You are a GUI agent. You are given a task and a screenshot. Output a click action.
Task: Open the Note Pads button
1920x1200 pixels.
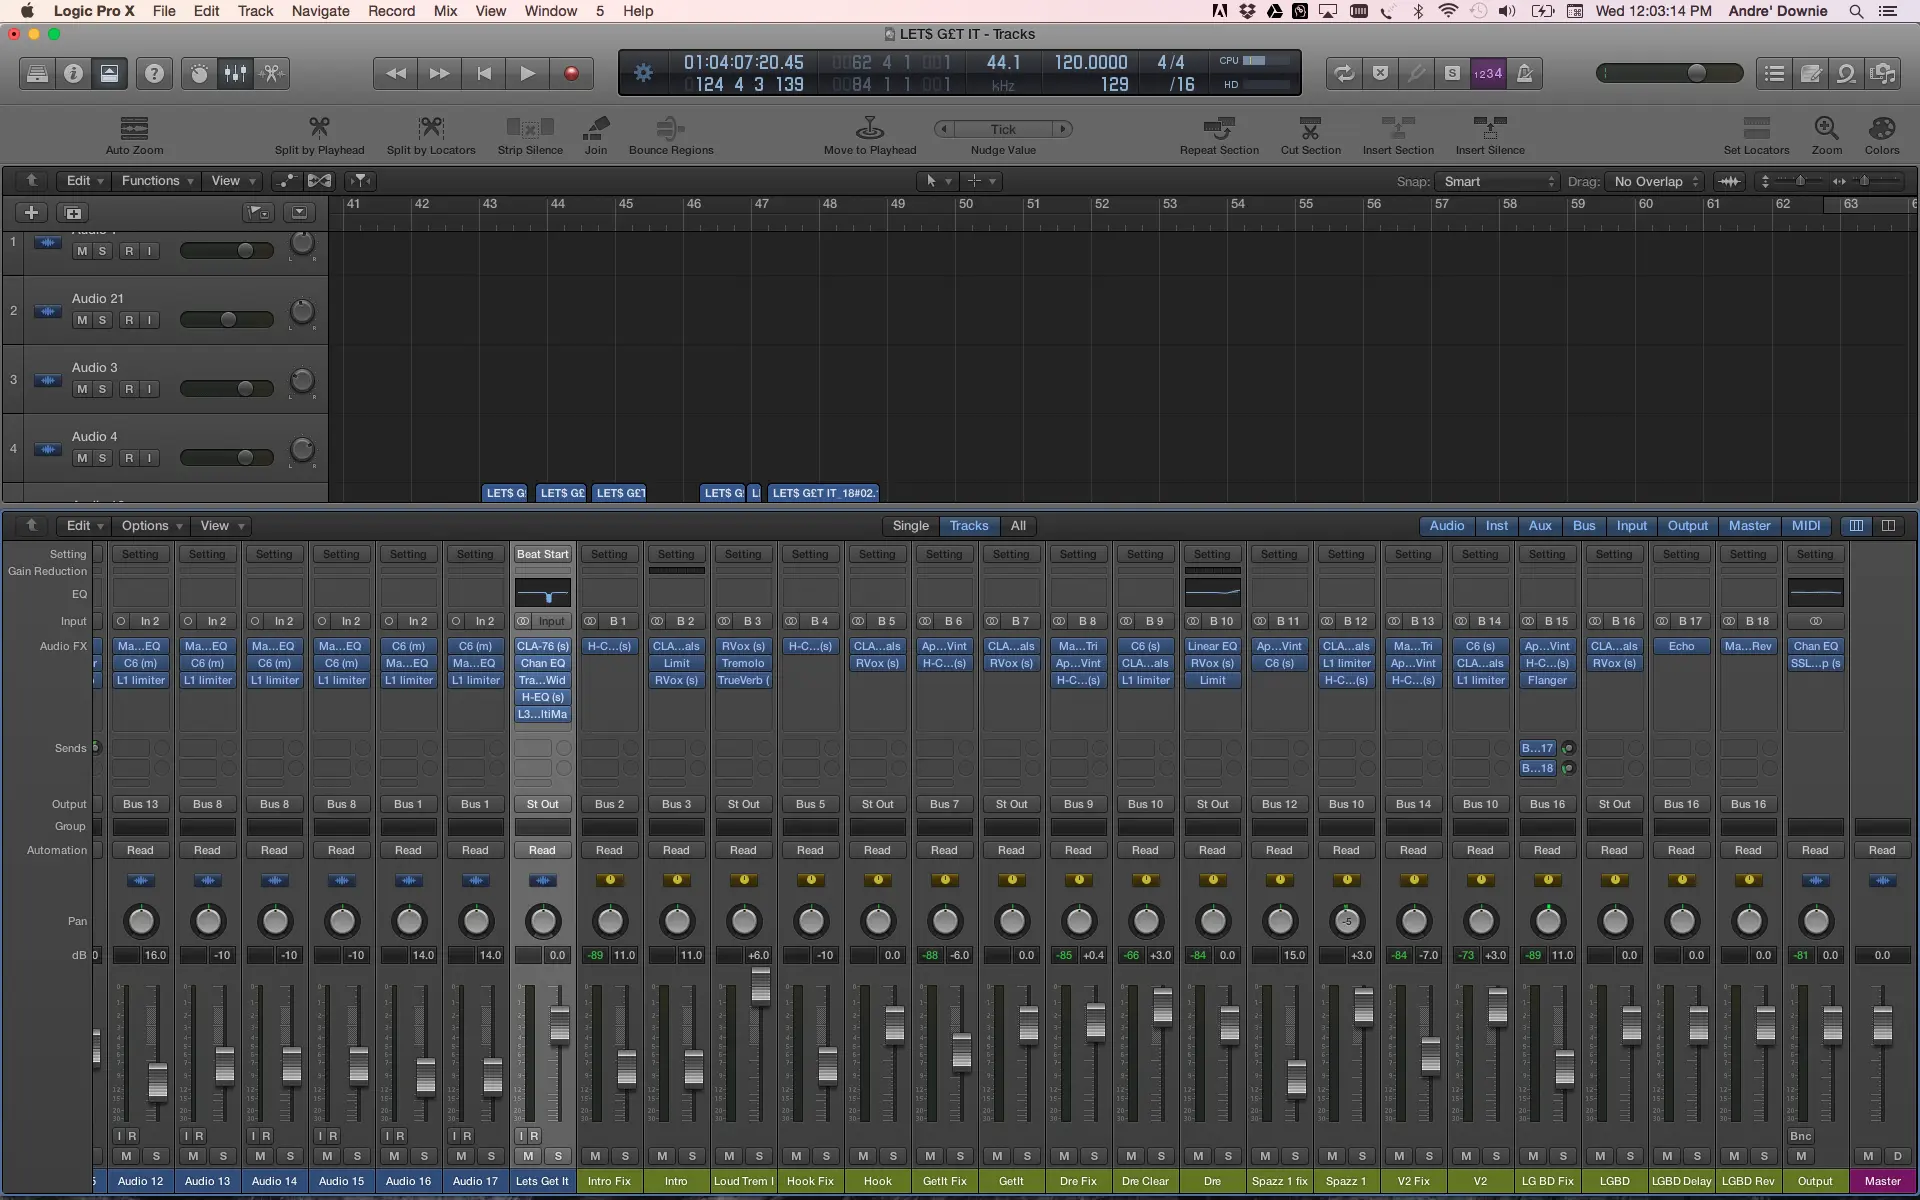coord(1810,73)
